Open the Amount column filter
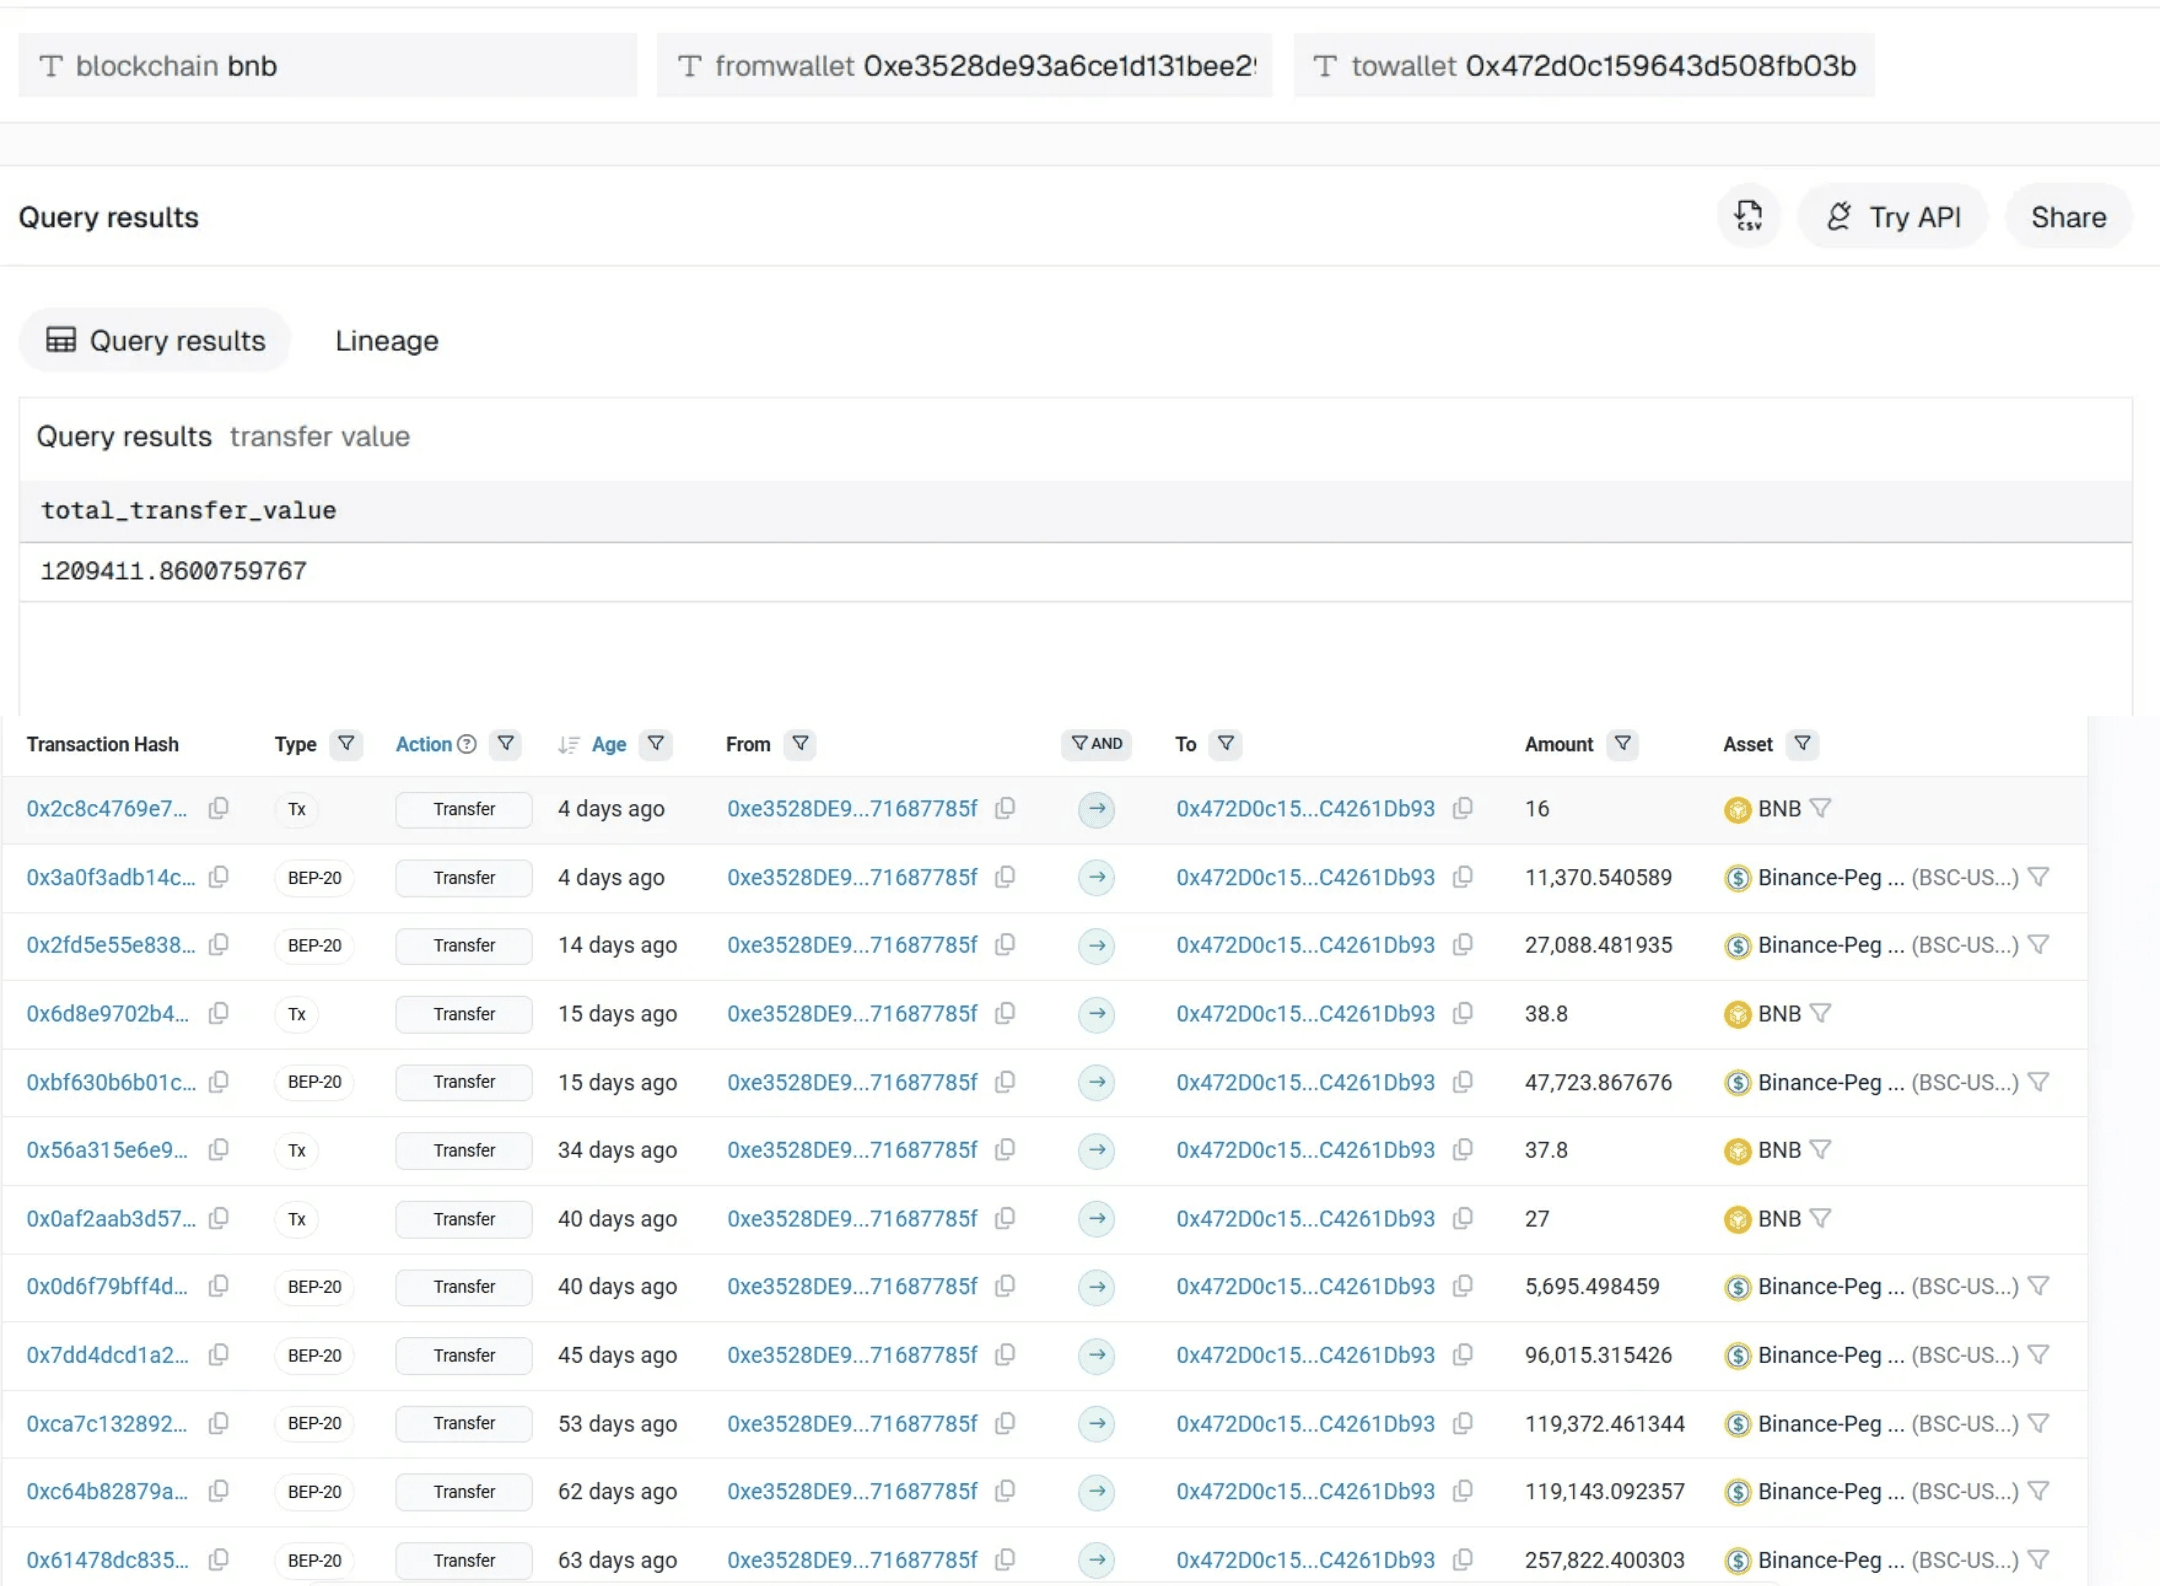The width and height of the screenshot is (2160, 1586). 1623,744
